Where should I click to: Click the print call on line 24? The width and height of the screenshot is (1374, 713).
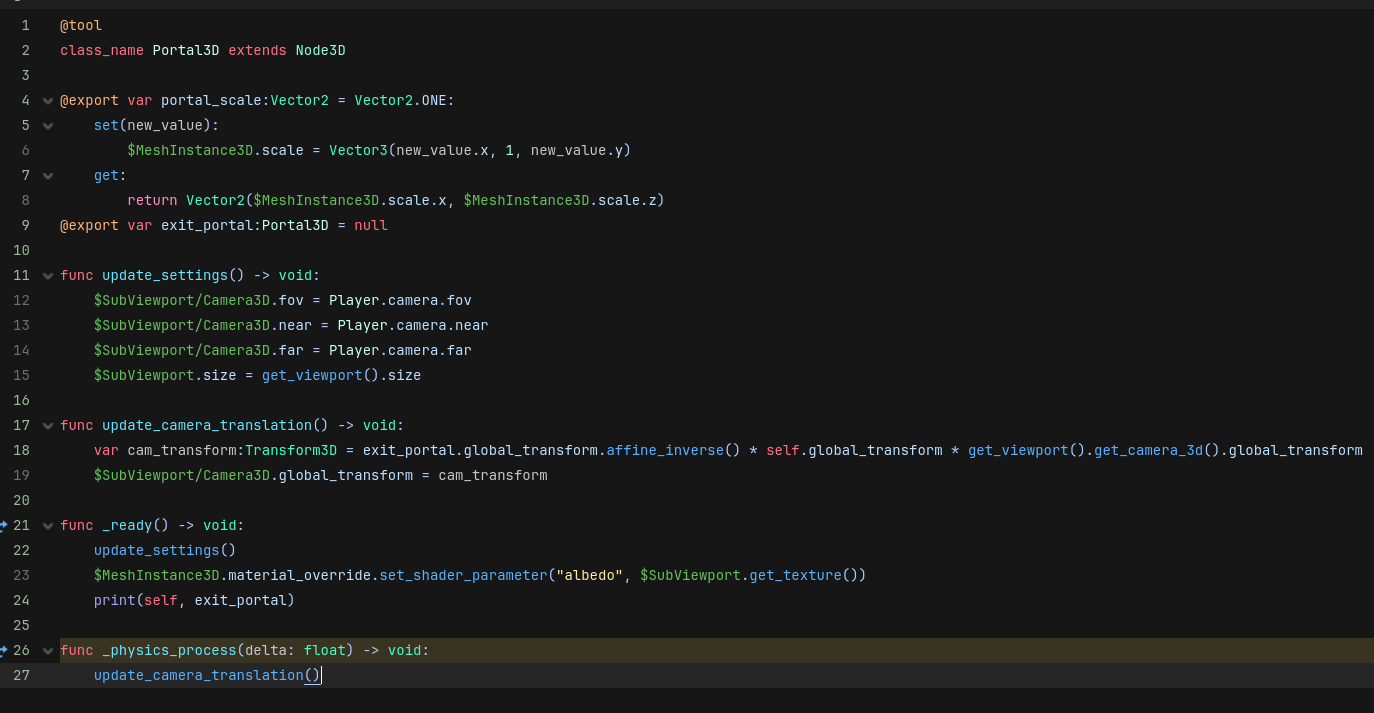(114, 600)
